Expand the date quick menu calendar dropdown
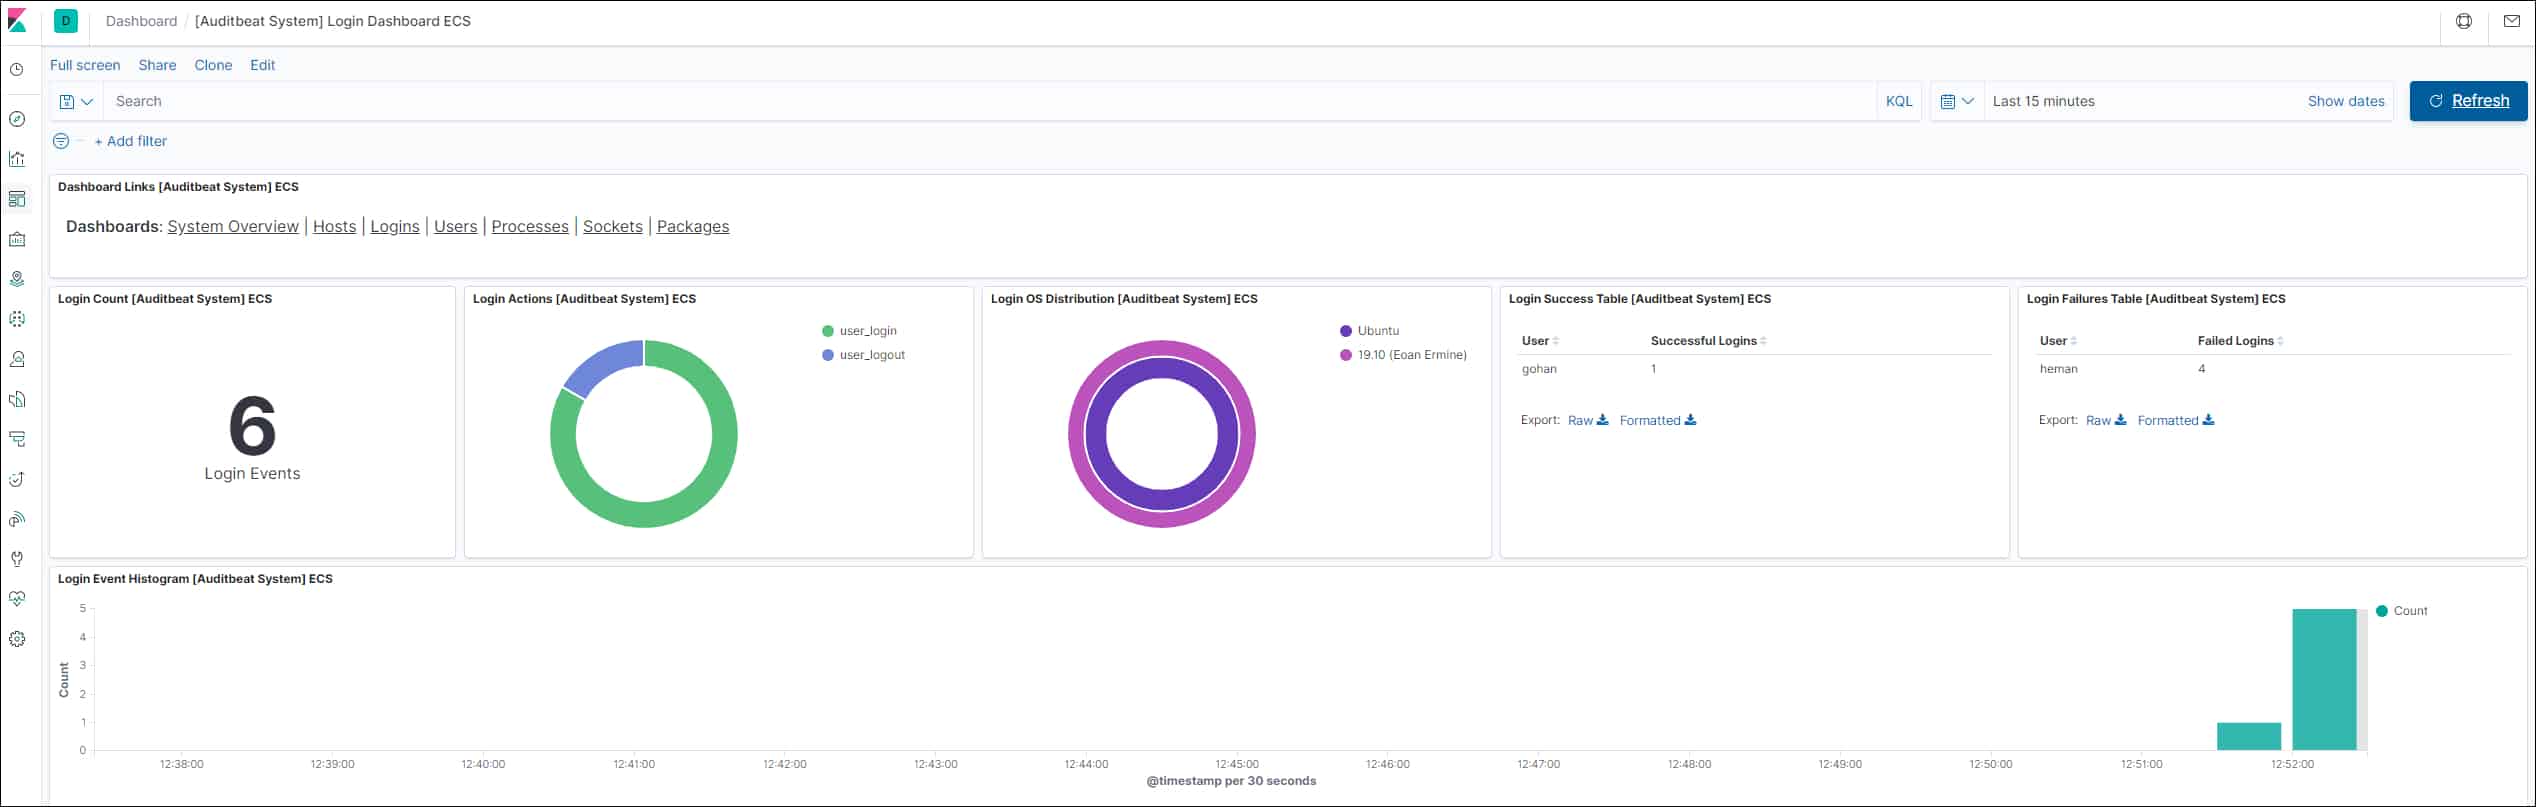The image size is (2536, 807). tap(1956, 101)
